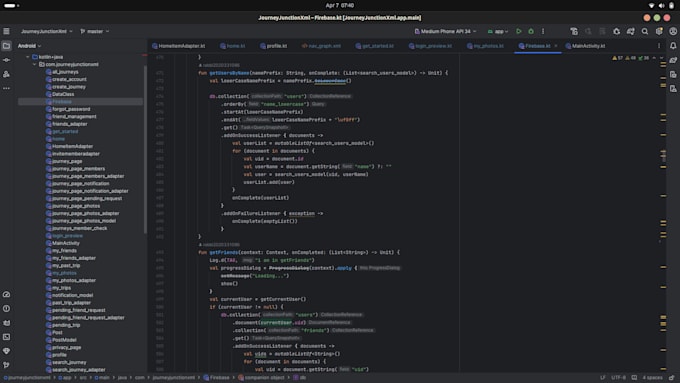This screenshot has height=383, width=680.
Task: Jump to previous highlighted problem arrow
Action: [654, 58]
